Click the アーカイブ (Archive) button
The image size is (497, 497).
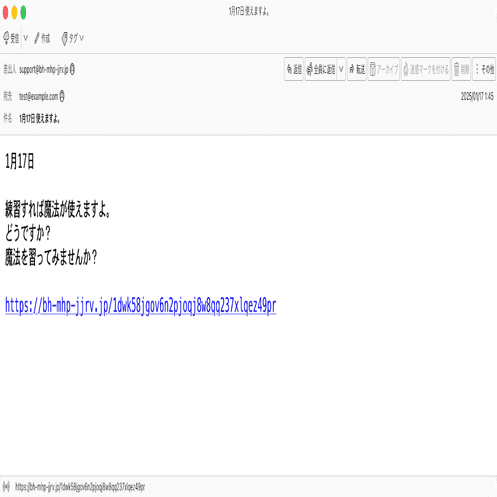coord(384,69)
